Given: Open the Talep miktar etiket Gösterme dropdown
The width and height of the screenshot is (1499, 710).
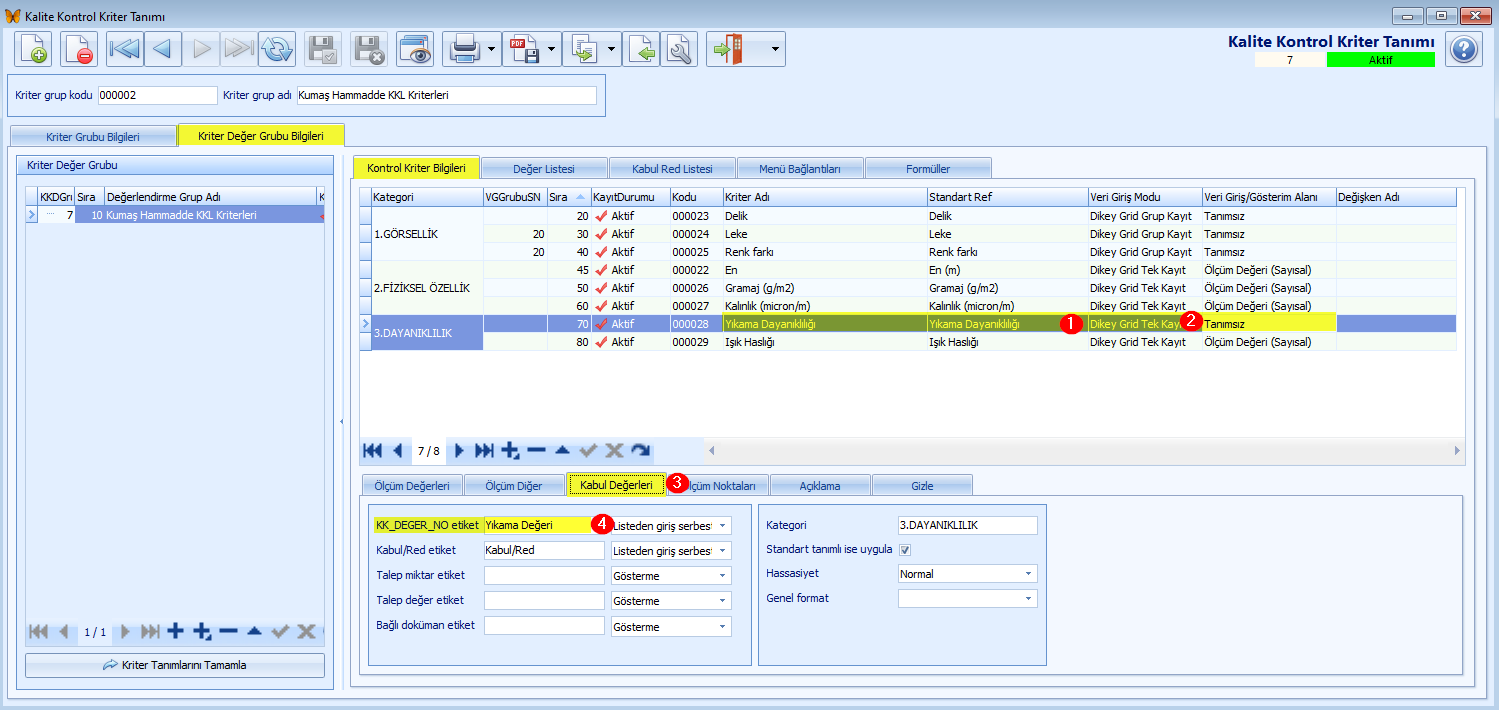Looking at the screenshot, I should pos(723,576).
